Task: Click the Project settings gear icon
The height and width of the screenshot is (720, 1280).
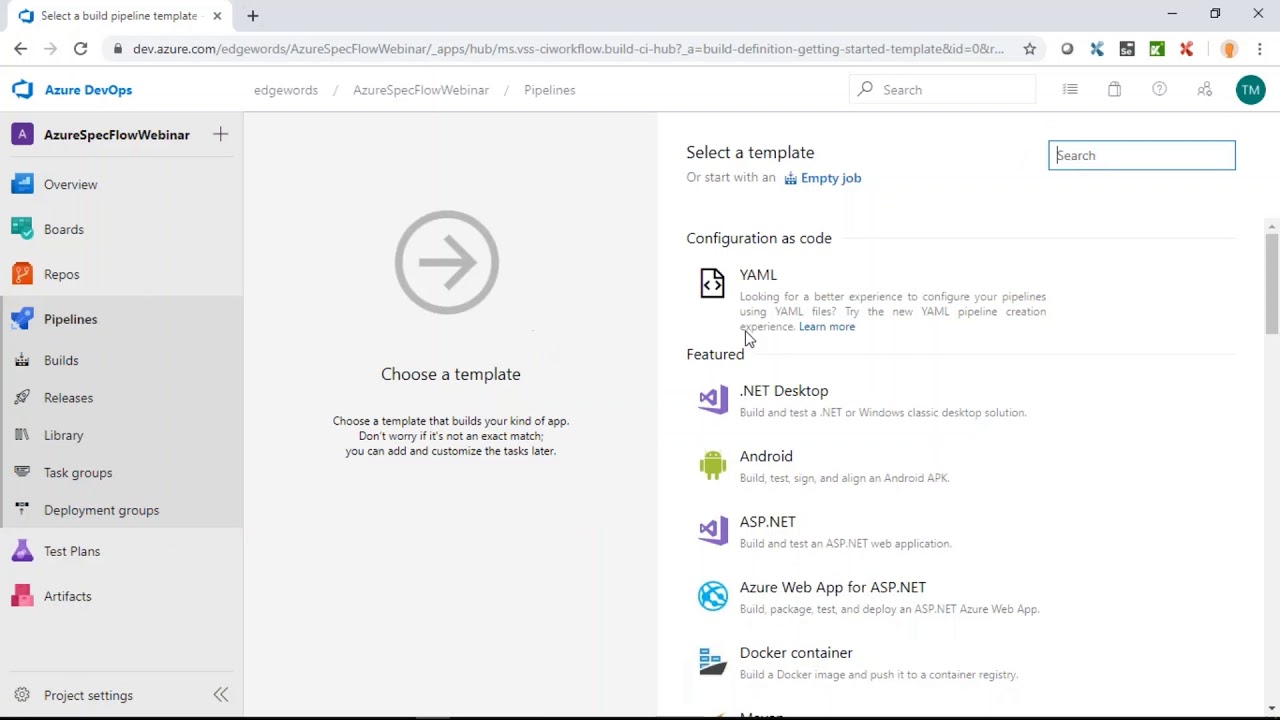Action: 22,695
